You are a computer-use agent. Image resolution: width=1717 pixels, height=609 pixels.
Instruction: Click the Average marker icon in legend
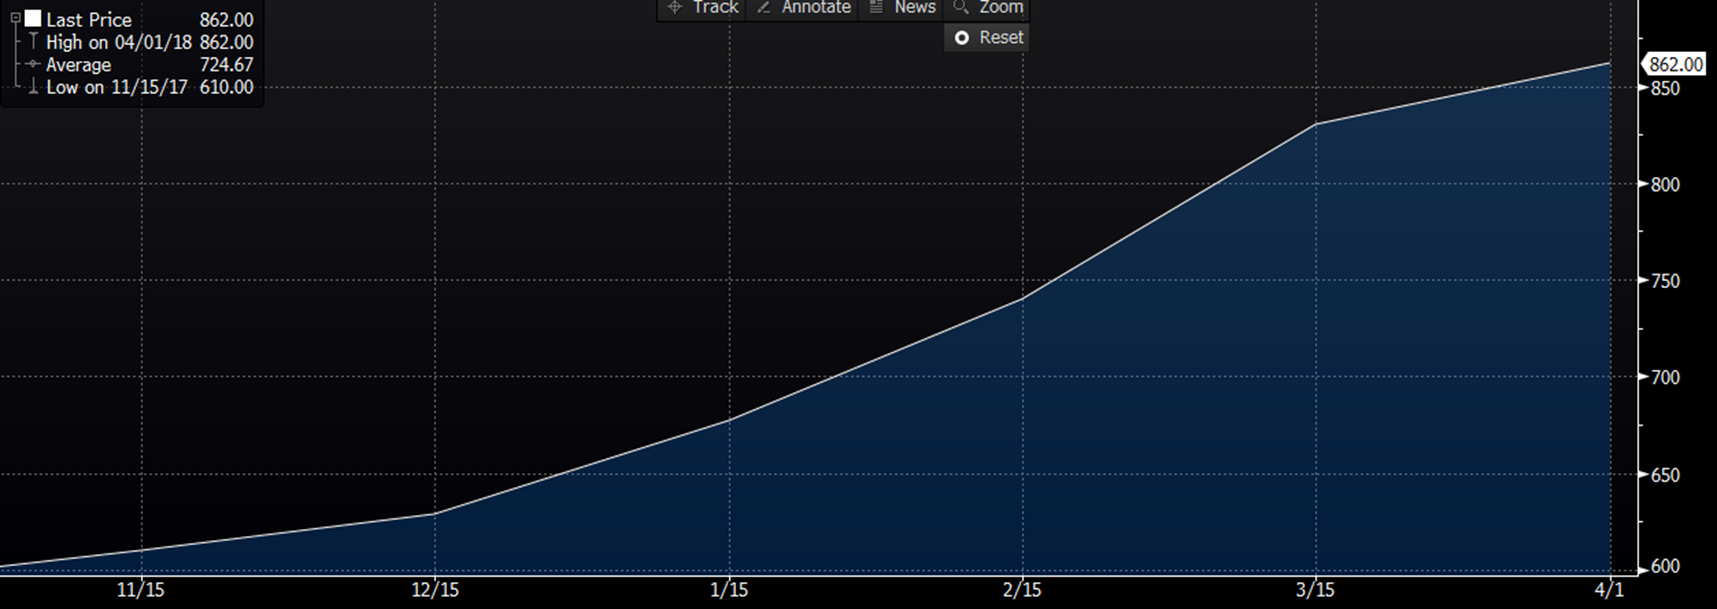(x=33, y=65)
